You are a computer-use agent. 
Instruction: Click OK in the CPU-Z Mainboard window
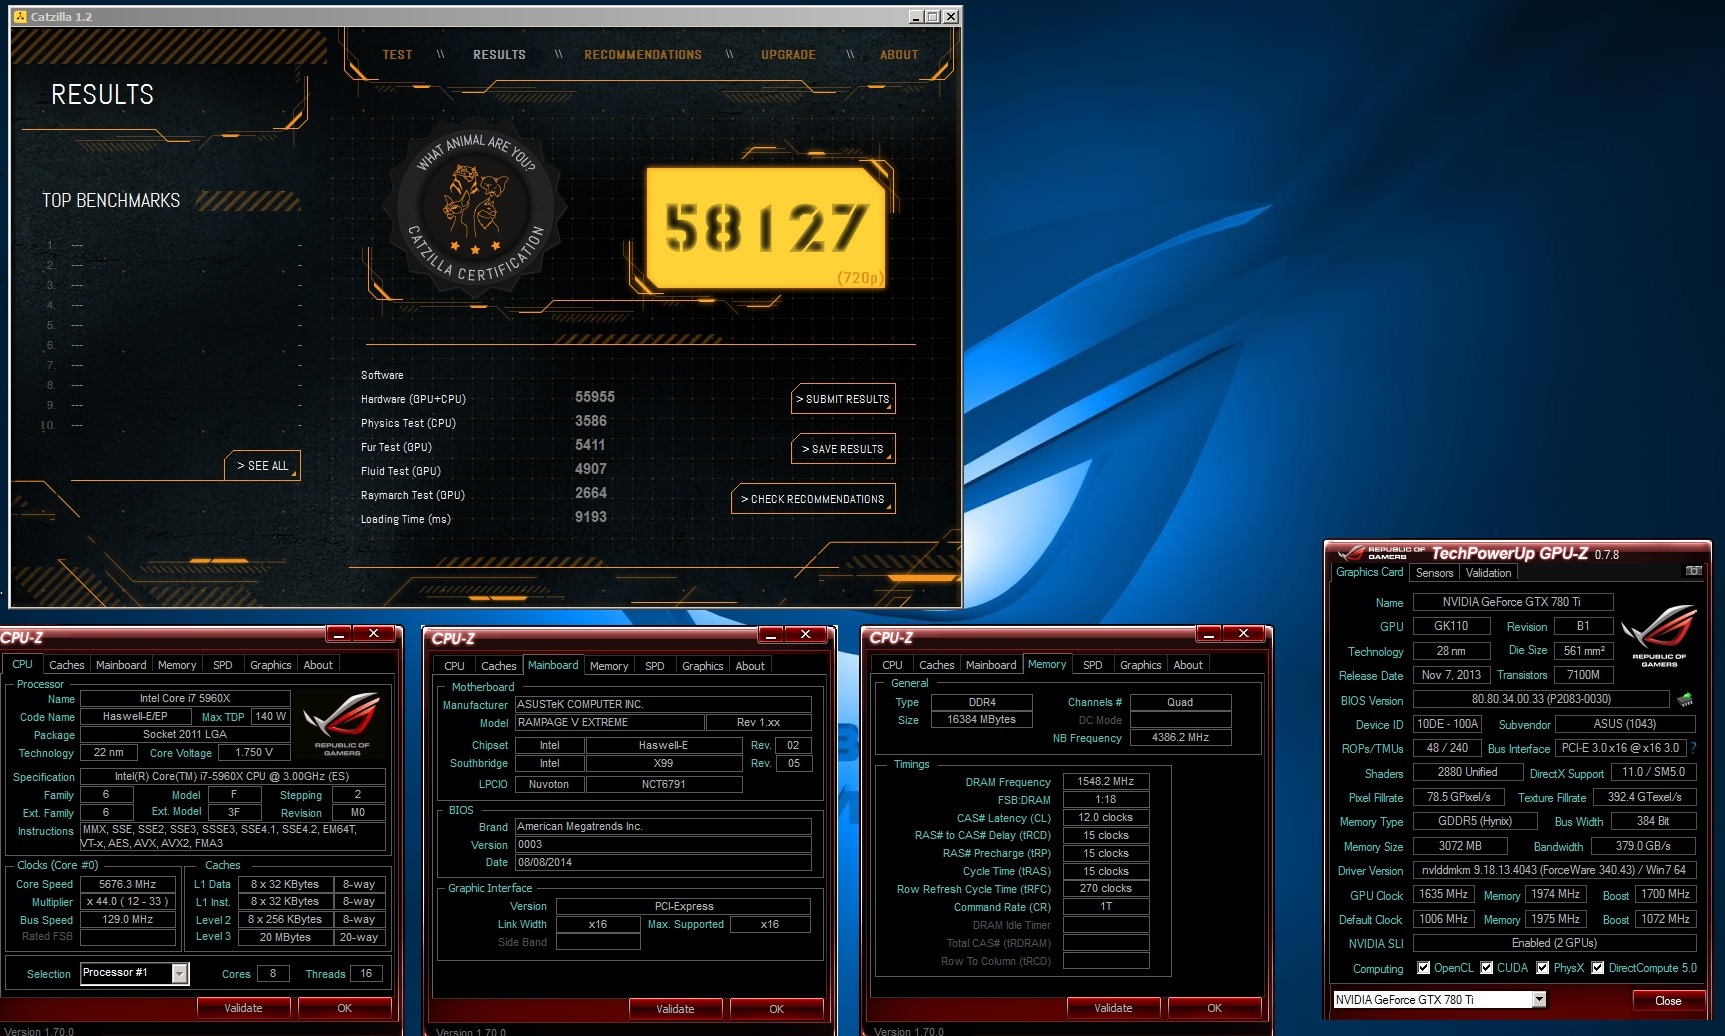pyautogui.click(x=776, y=1009)
